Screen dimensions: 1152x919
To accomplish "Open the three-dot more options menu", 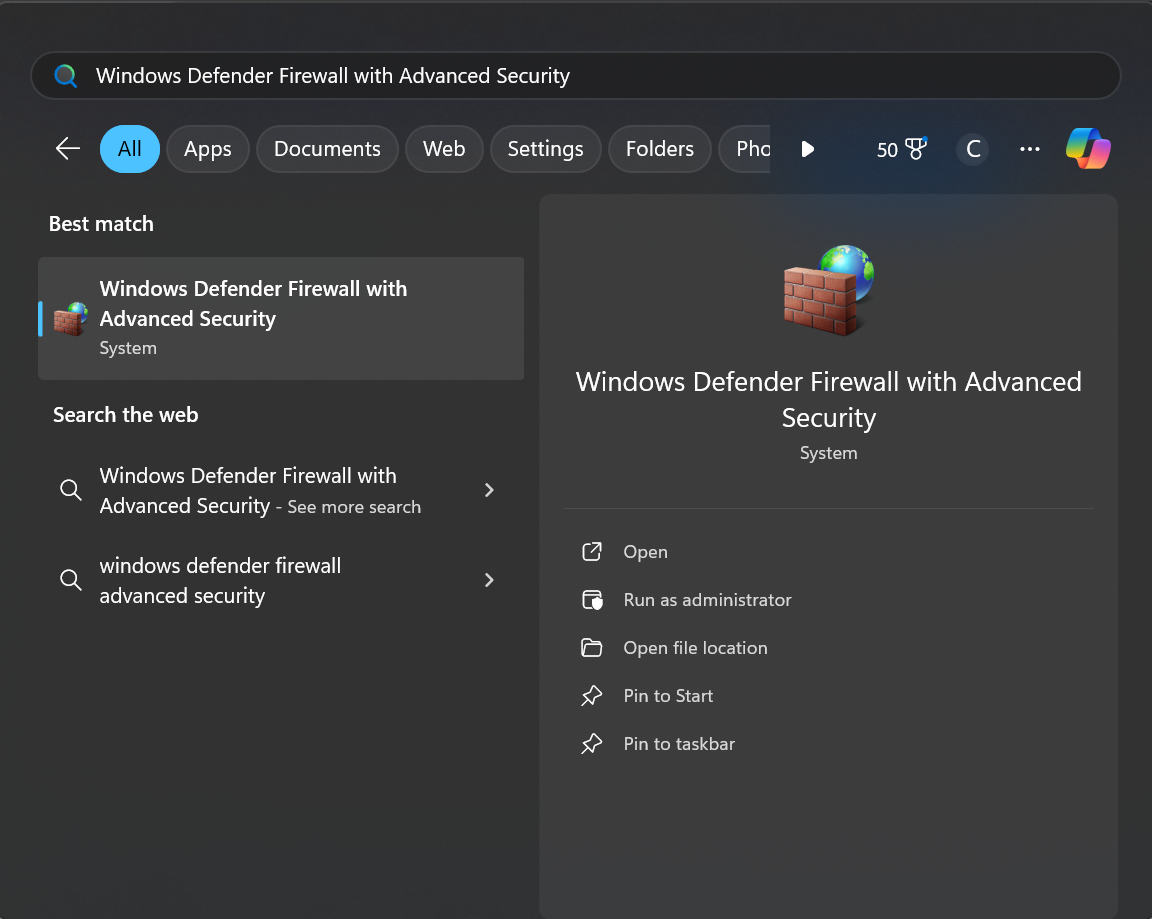I will coord(1029,149).
